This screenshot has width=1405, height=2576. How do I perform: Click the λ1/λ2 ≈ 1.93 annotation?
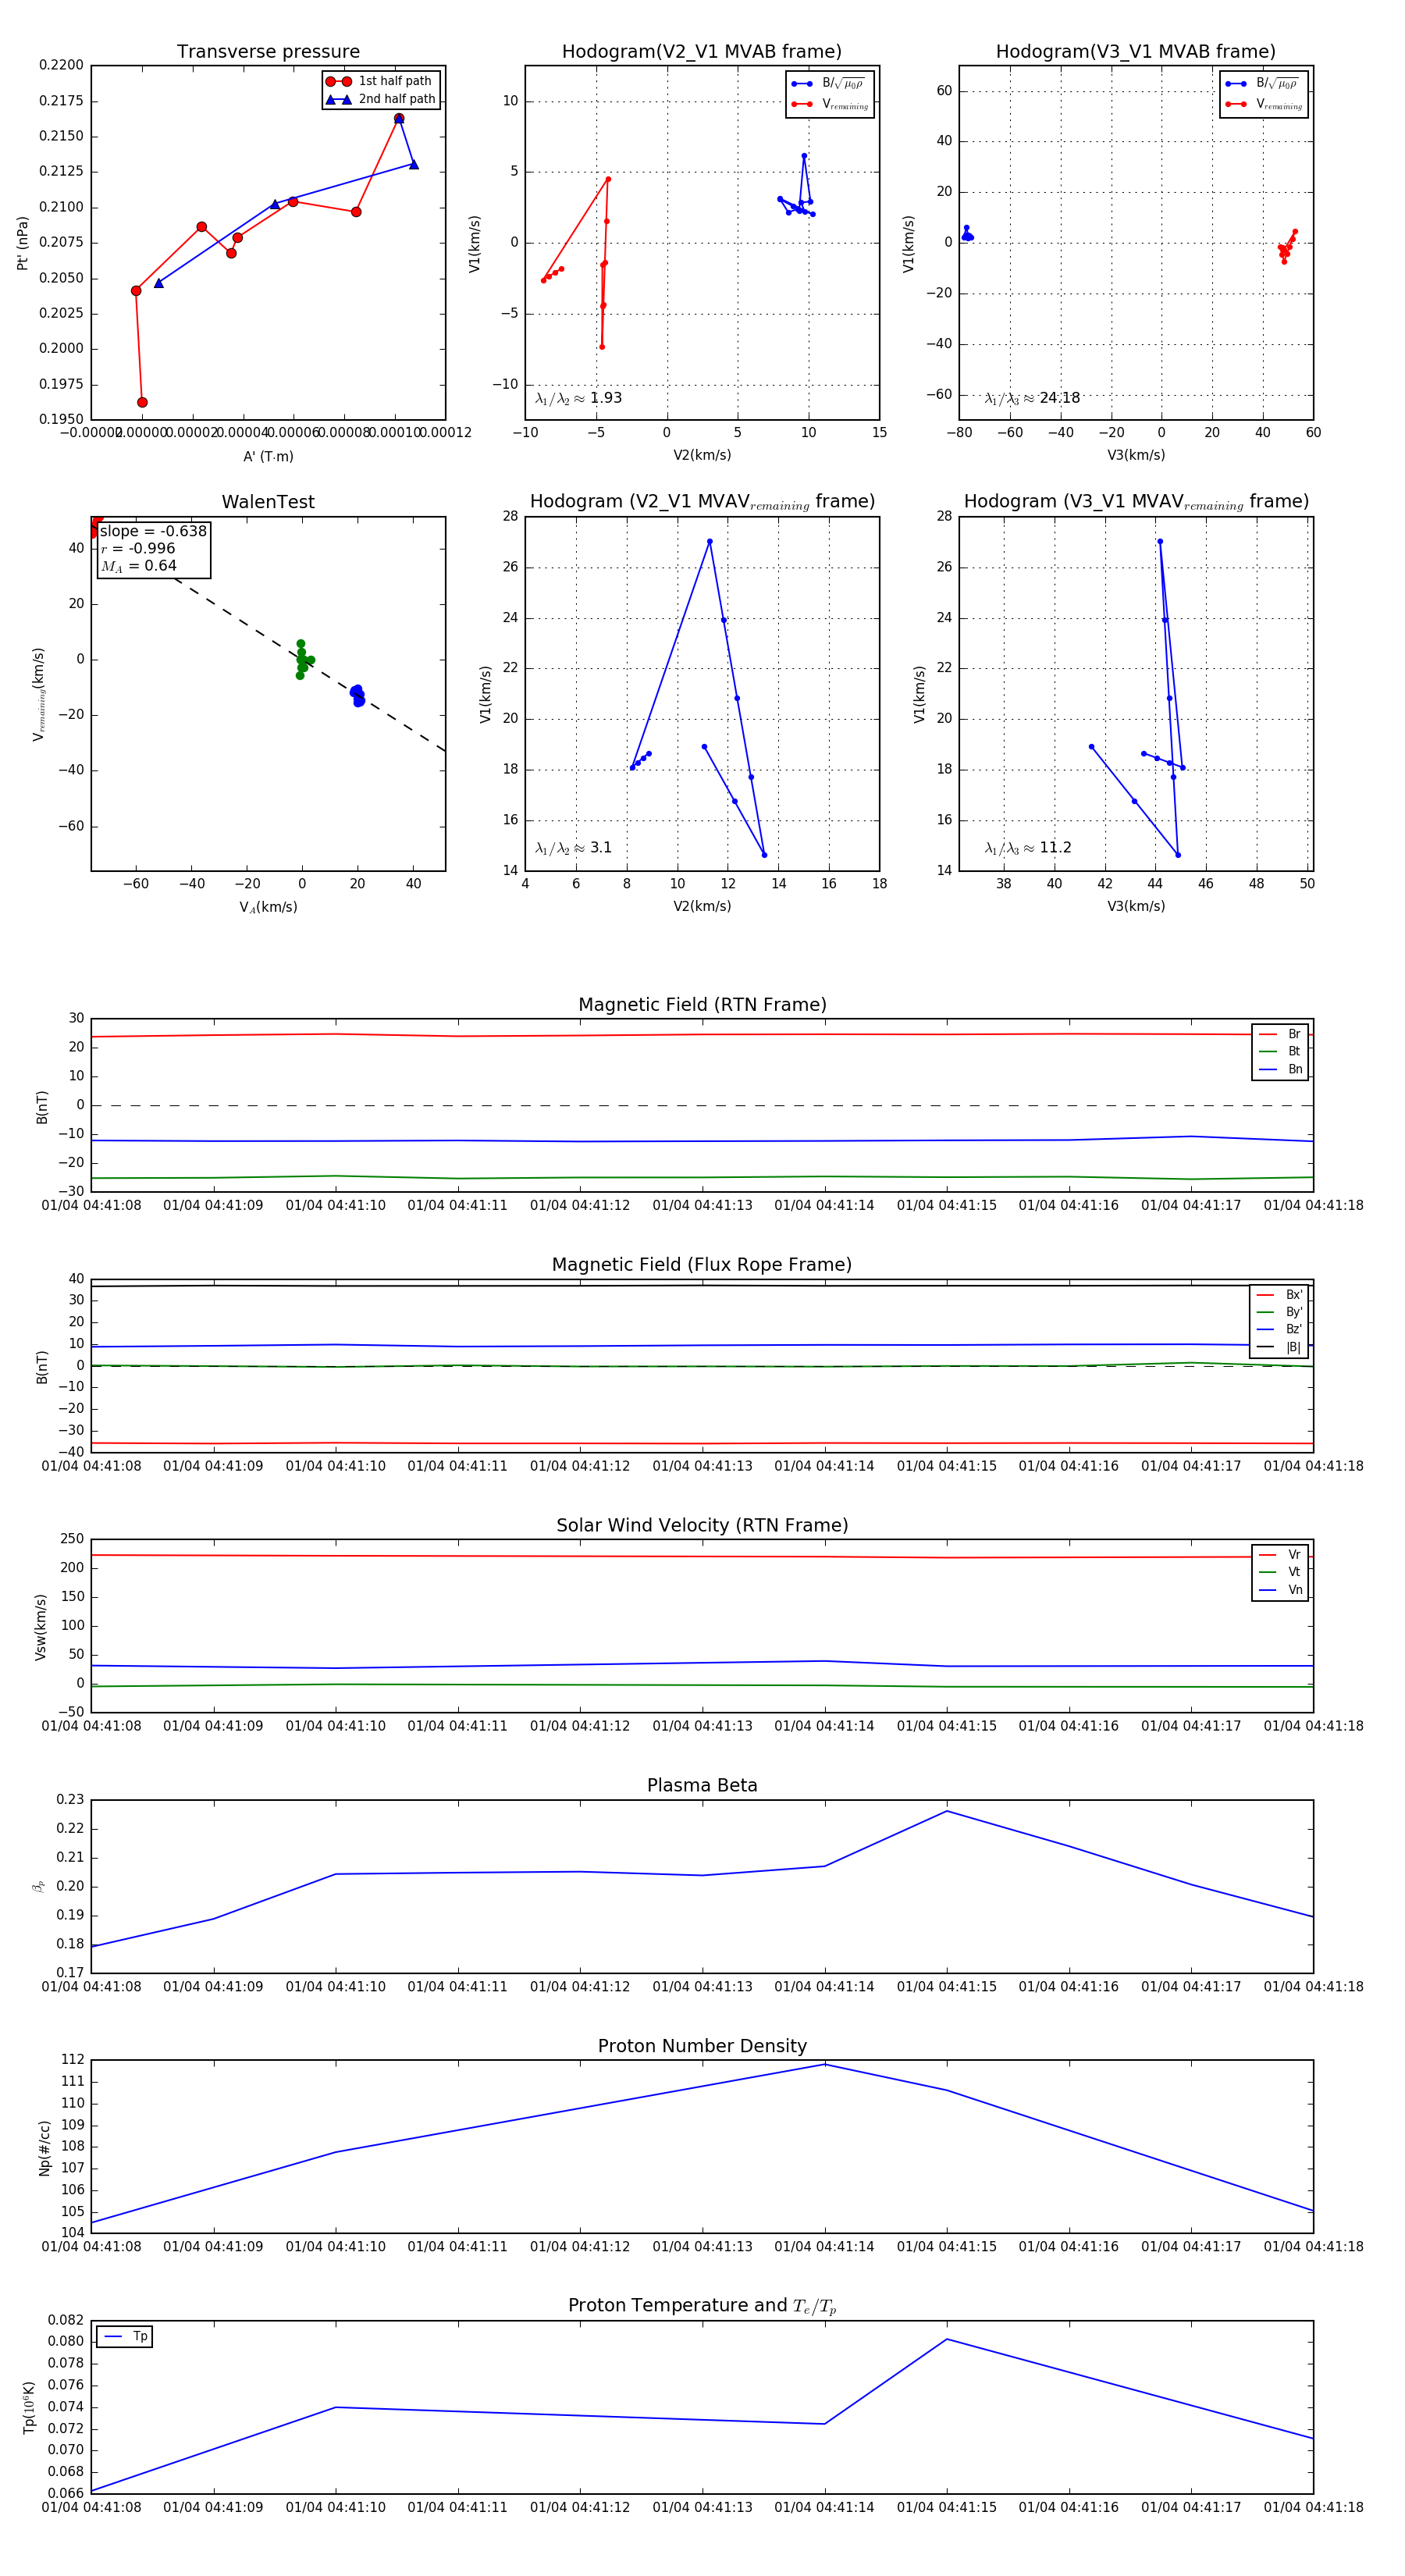(x=578, y=398)
